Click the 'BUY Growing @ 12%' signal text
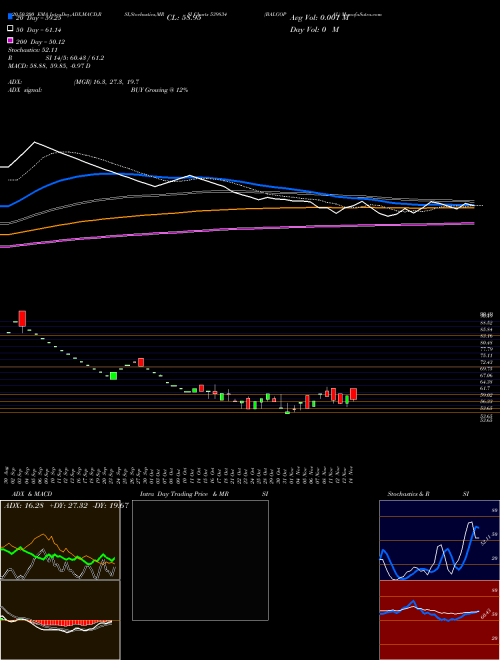This screenshot has height=660, width=500. pyautogui.click(x=159, y=90)
